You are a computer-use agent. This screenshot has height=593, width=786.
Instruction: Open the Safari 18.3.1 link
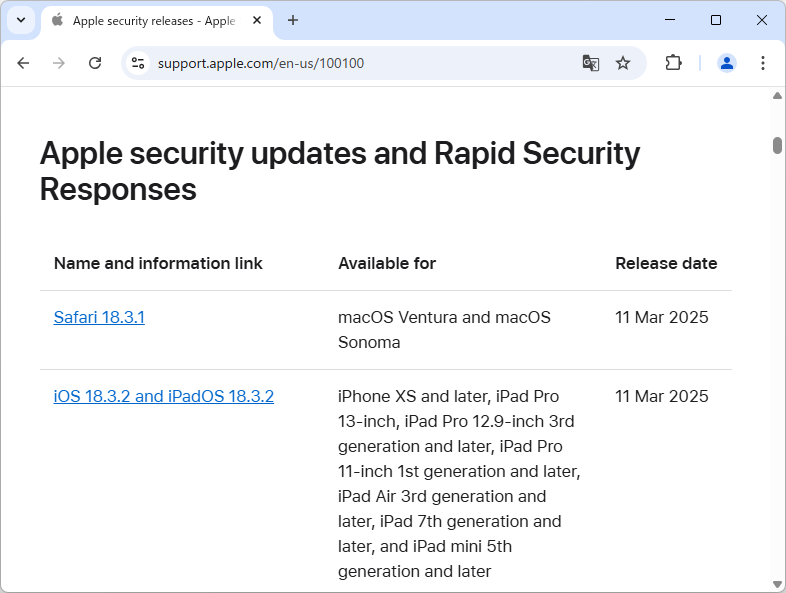click(x=99, y=317)
